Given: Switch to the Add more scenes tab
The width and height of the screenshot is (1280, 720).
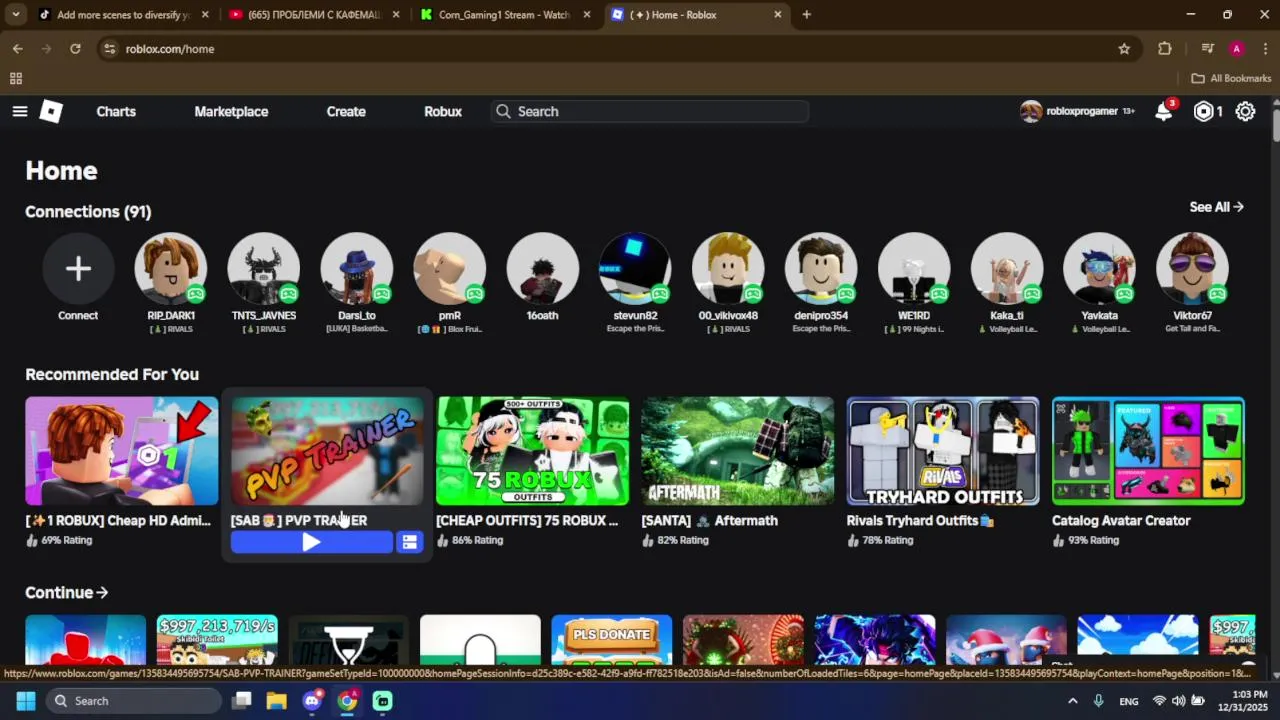Looking at the screenshot, I should point(123,15).
